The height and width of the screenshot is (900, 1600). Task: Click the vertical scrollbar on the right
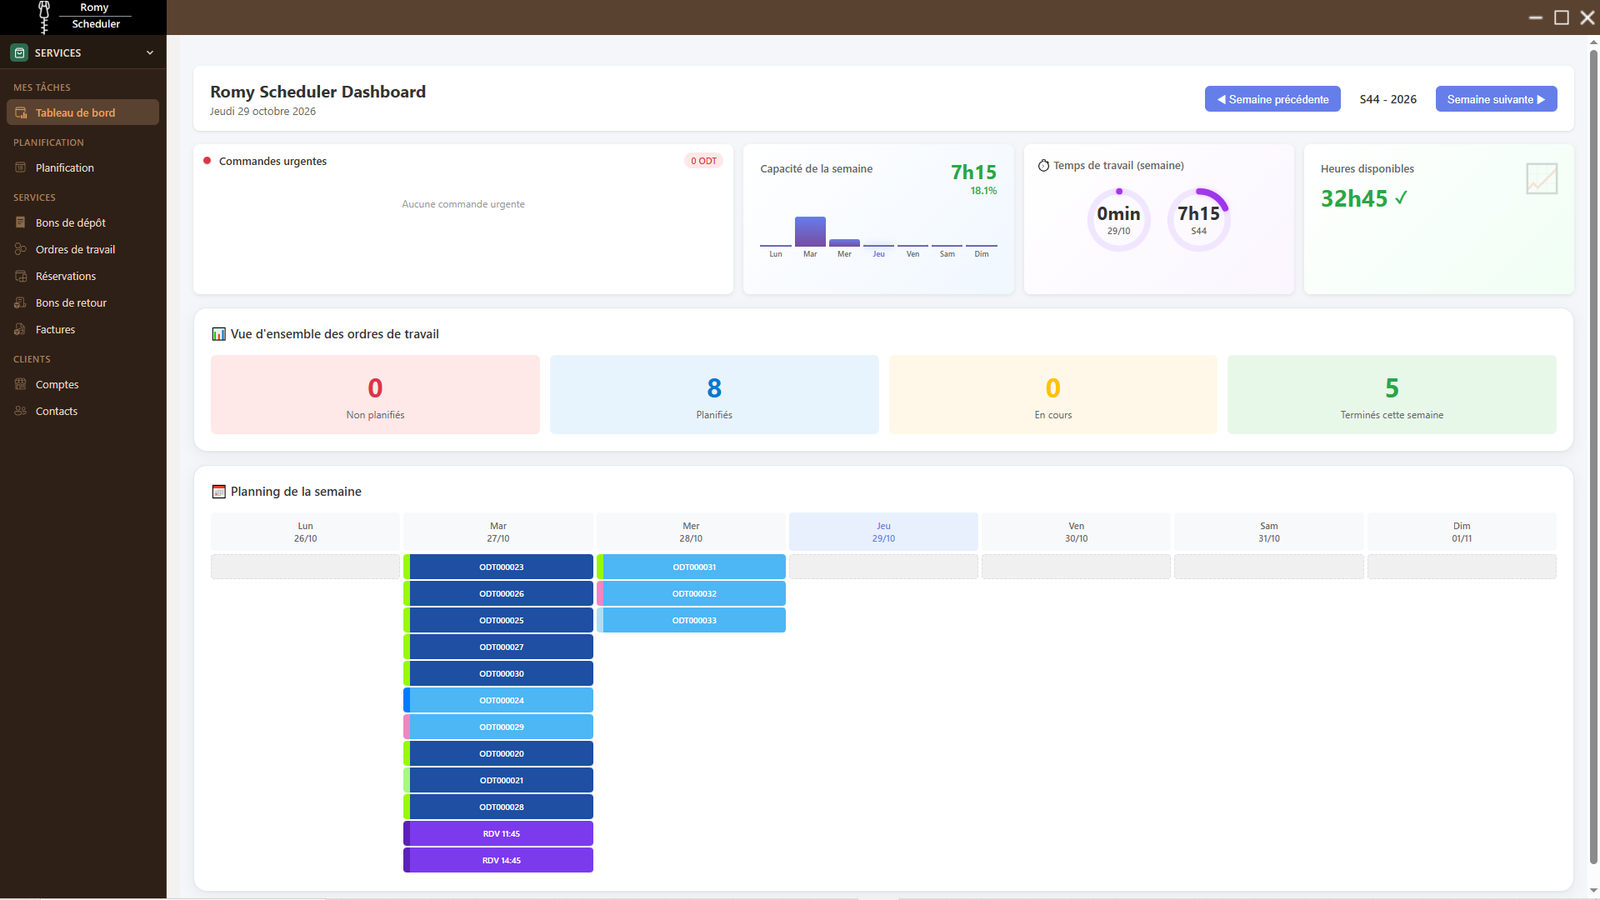1593,455
